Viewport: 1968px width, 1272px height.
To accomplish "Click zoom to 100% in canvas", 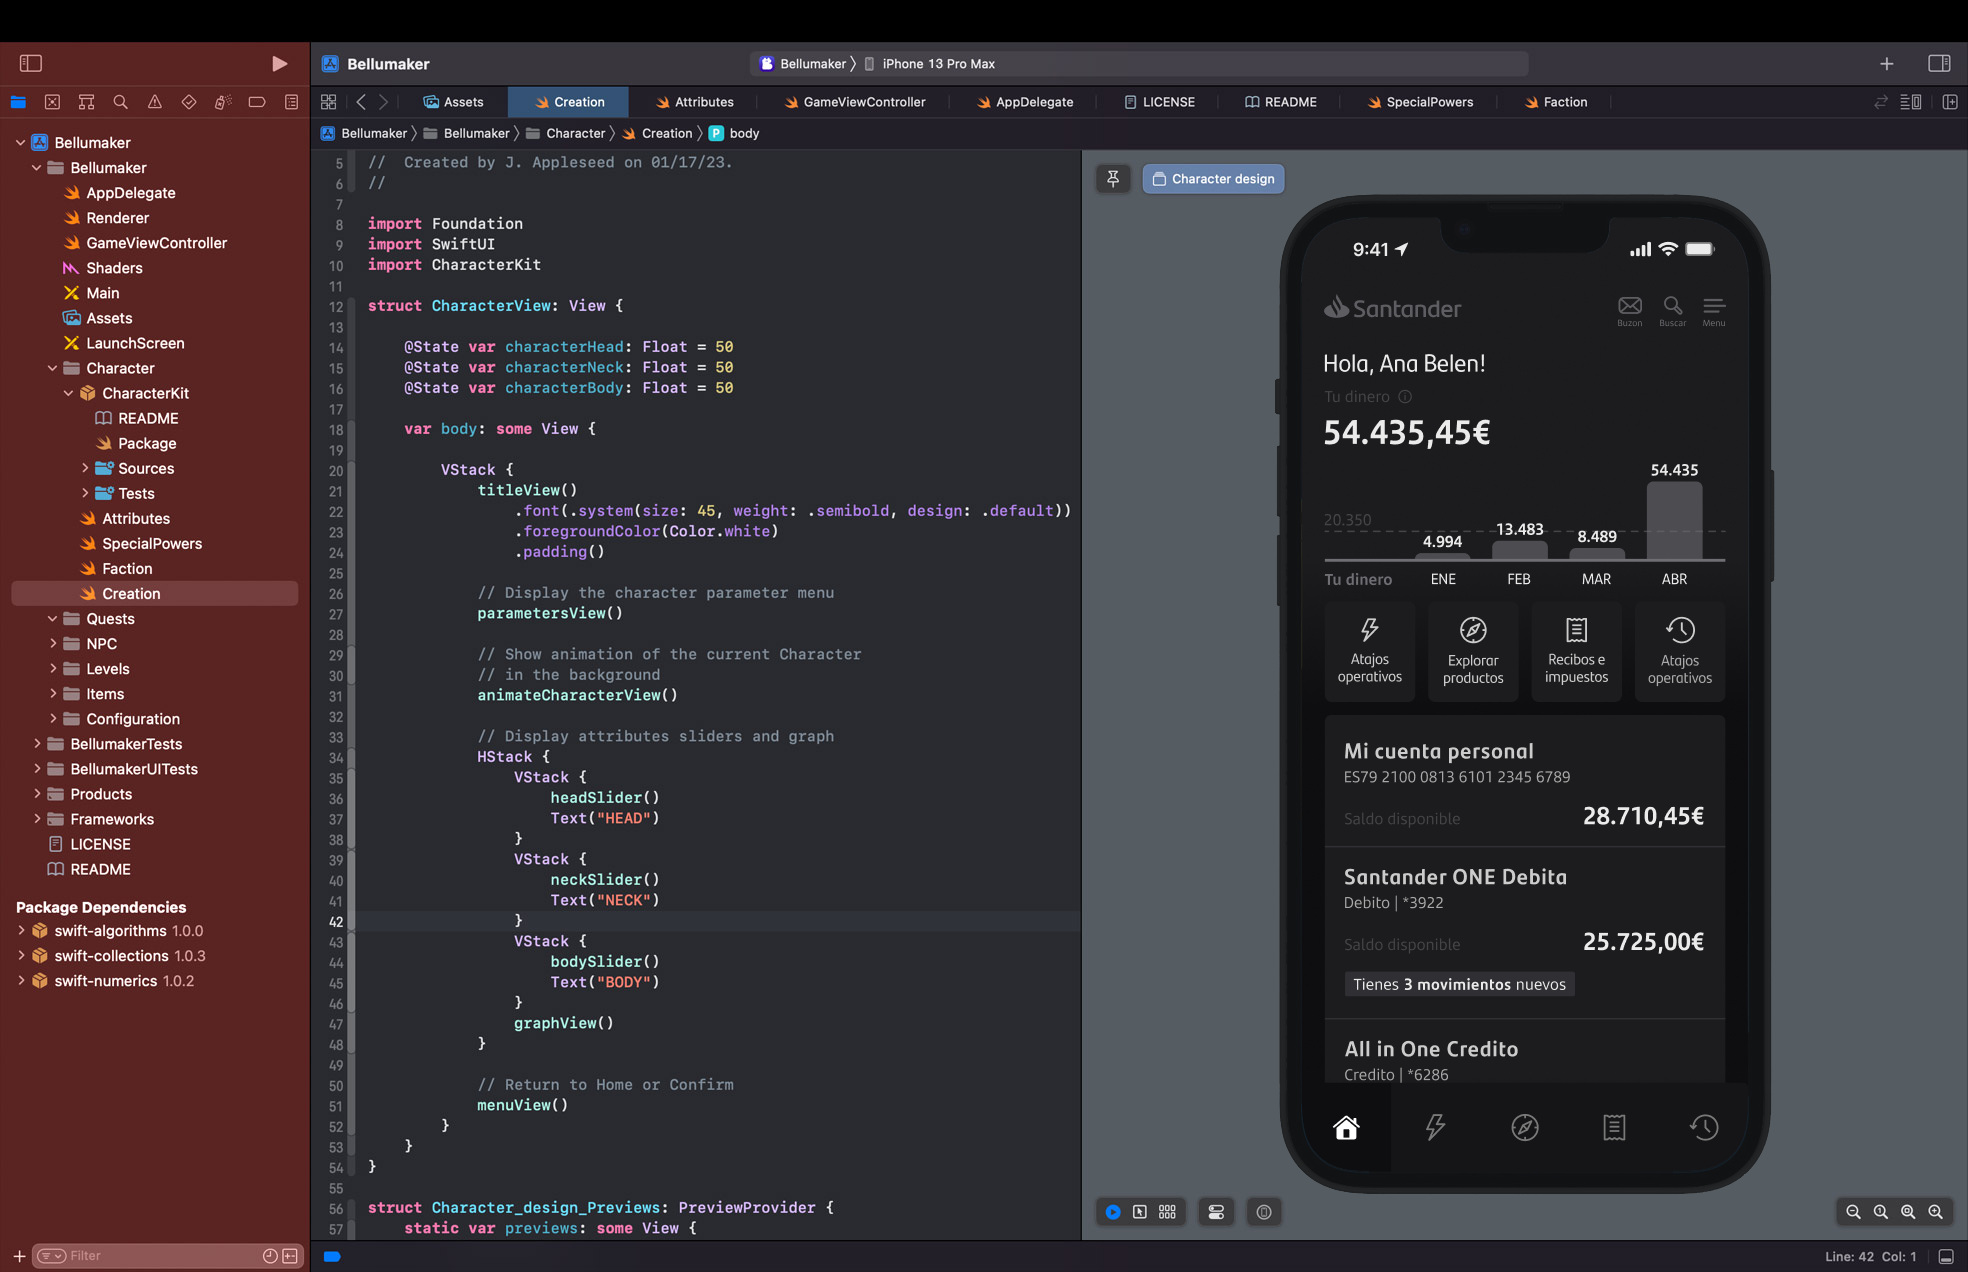I will pyautogui.click(x=1881, y=1212).
